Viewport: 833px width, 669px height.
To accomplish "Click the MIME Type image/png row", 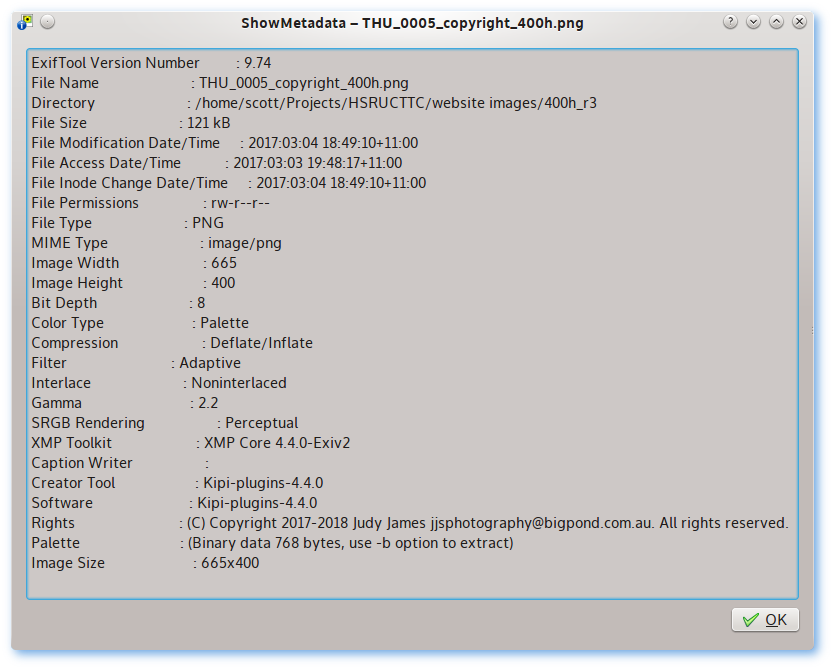I will point(156,243).
